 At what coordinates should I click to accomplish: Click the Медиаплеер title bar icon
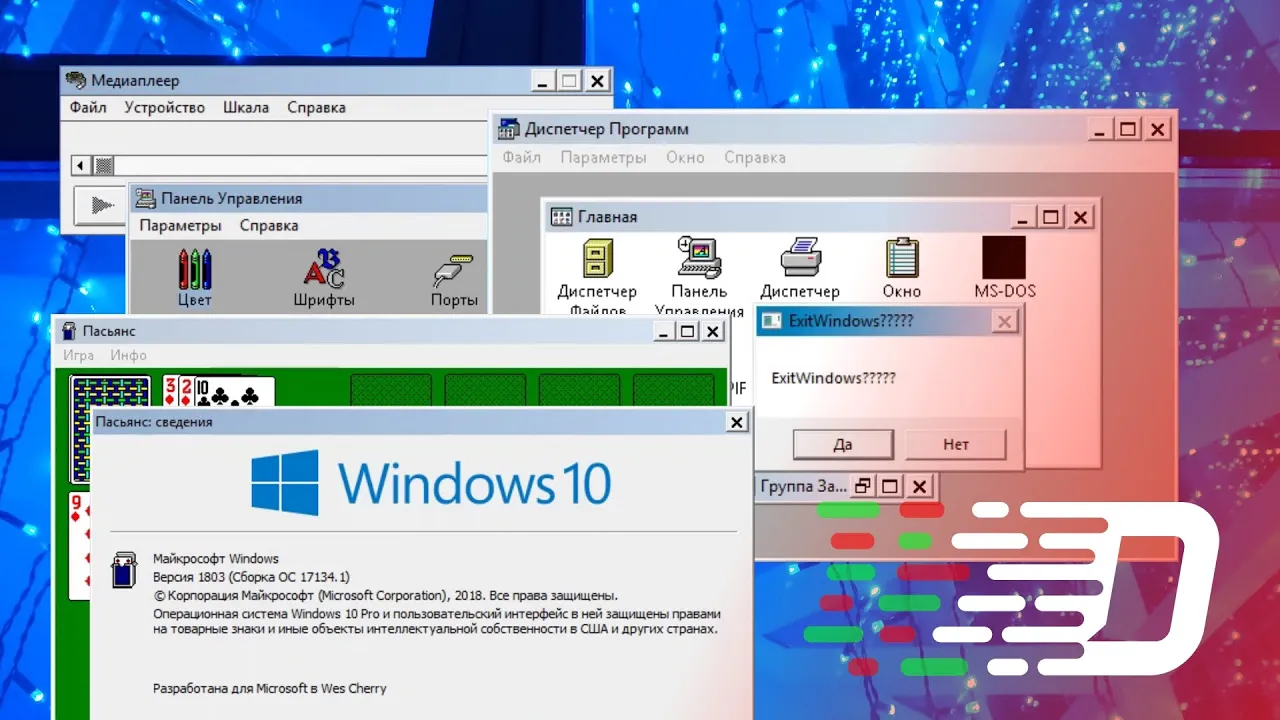coord(76,81)
